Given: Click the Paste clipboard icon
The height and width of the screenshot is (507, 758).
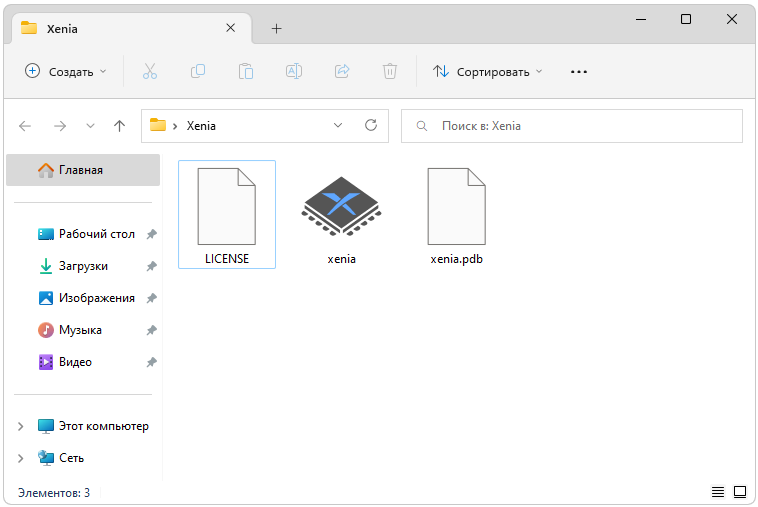Looking at the screenshot, I should tap(246, 72).
